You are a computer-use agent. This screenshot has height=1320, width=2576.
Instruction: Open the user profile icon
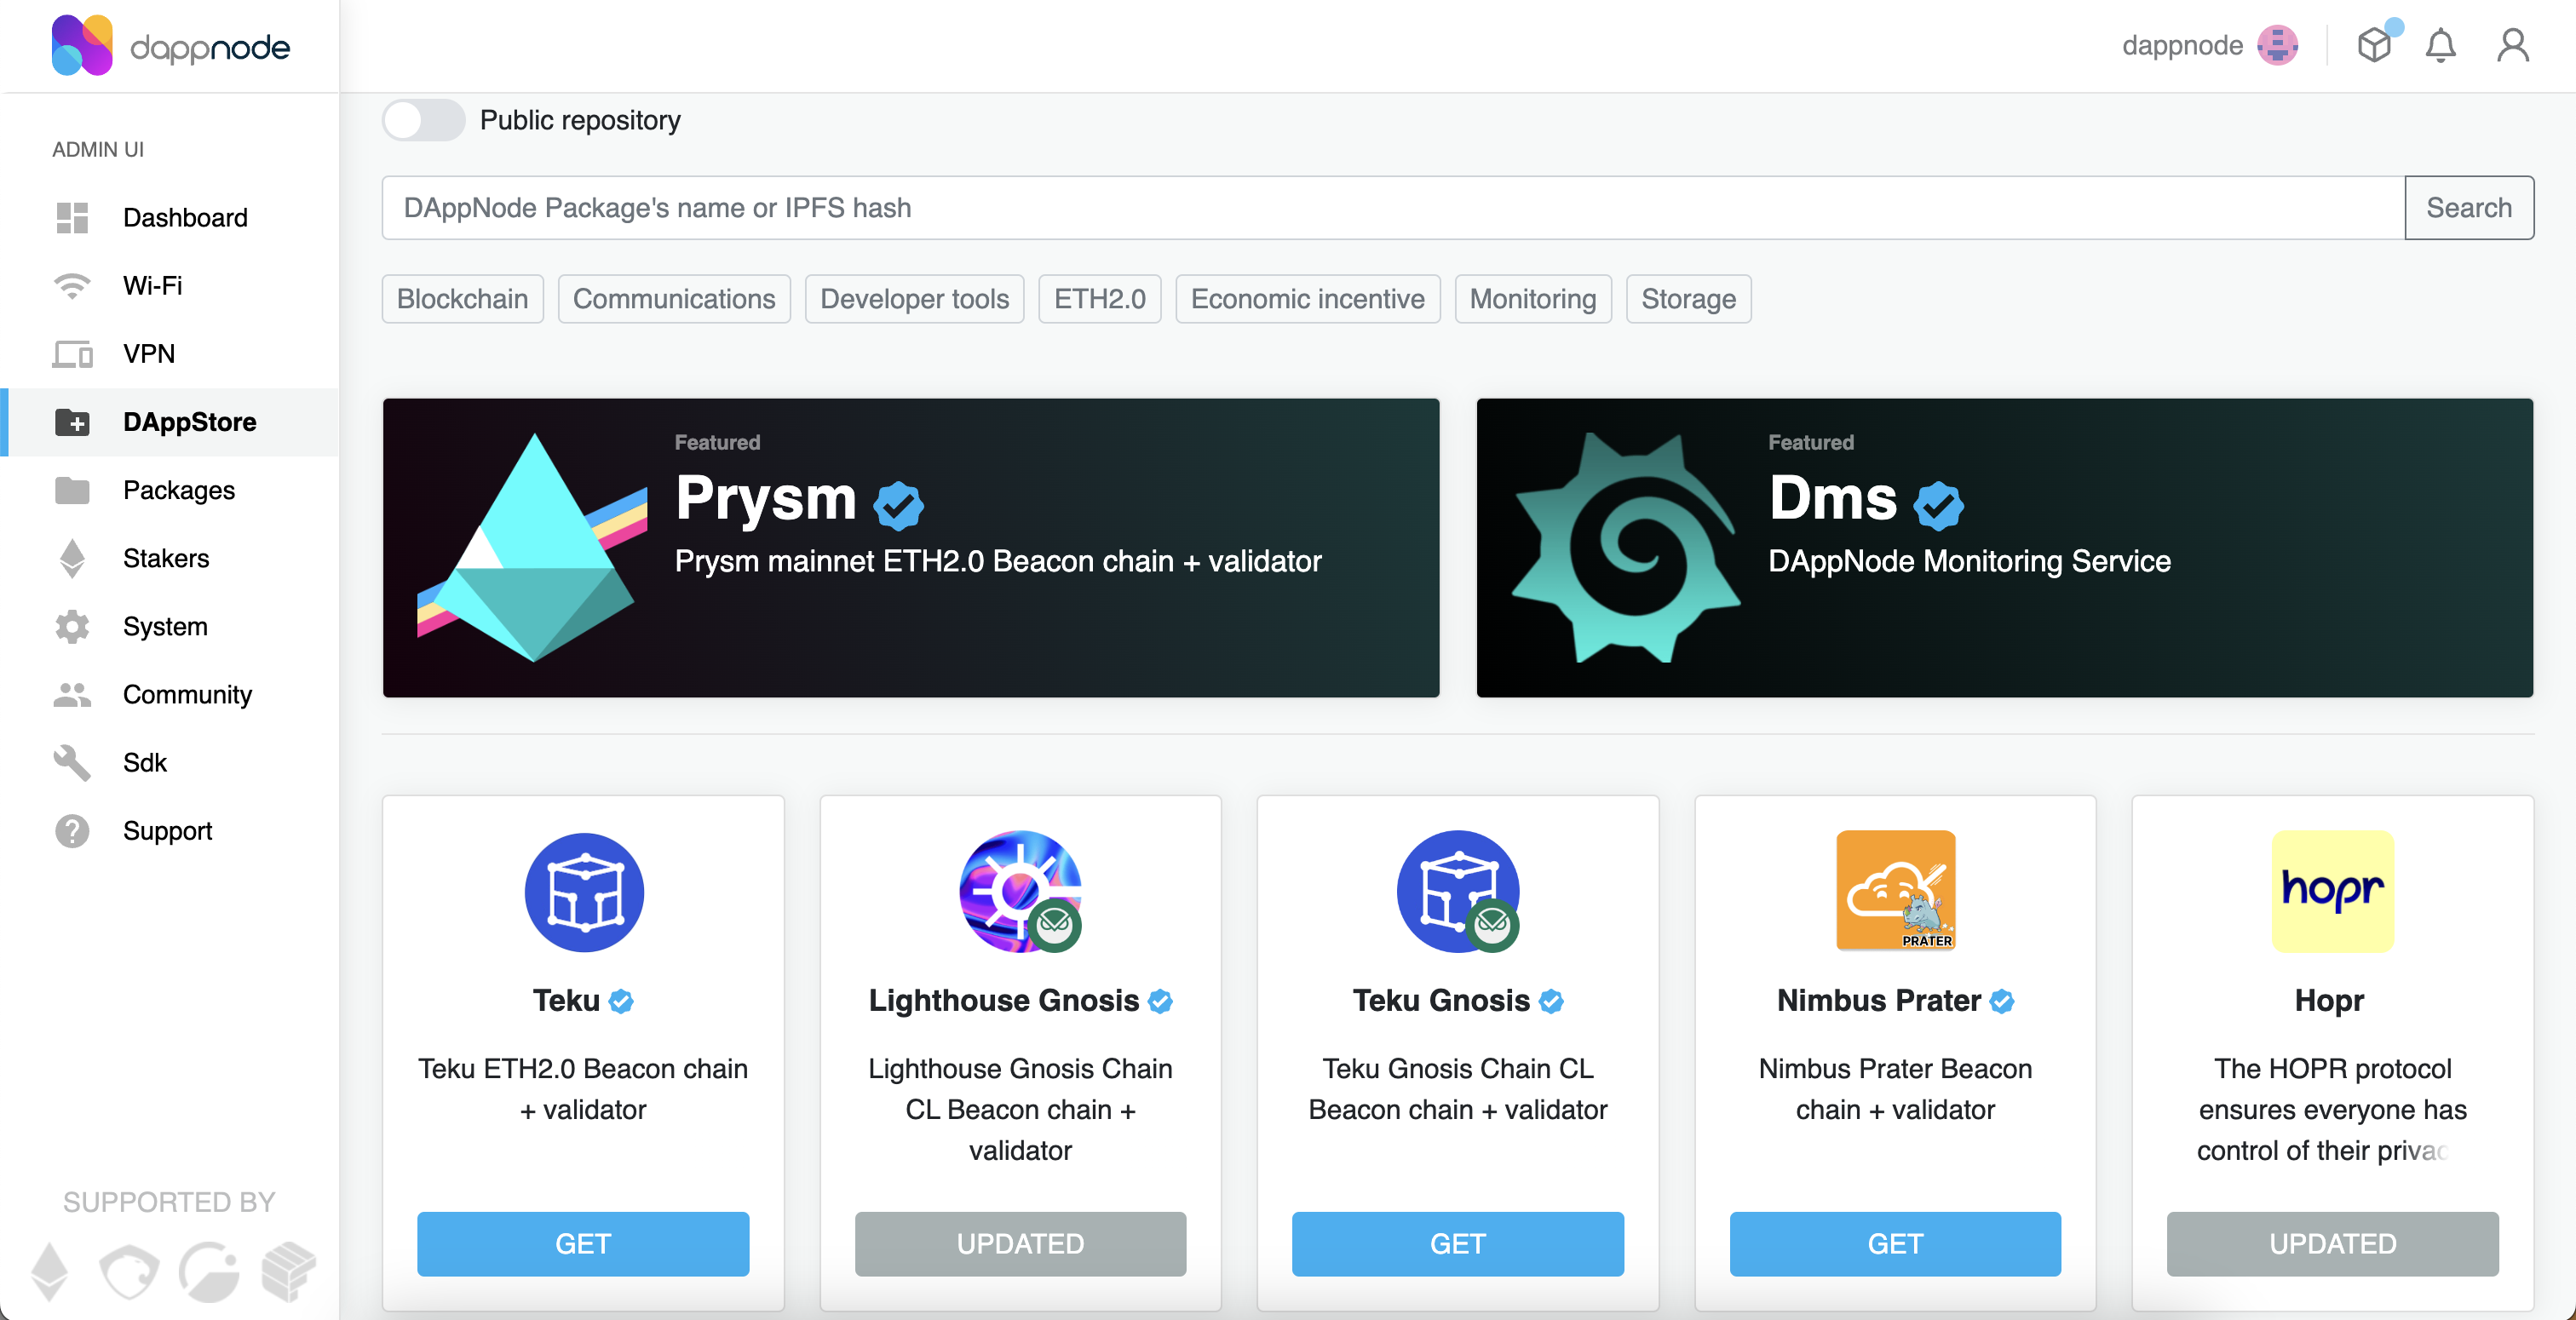pos(2512,46)
